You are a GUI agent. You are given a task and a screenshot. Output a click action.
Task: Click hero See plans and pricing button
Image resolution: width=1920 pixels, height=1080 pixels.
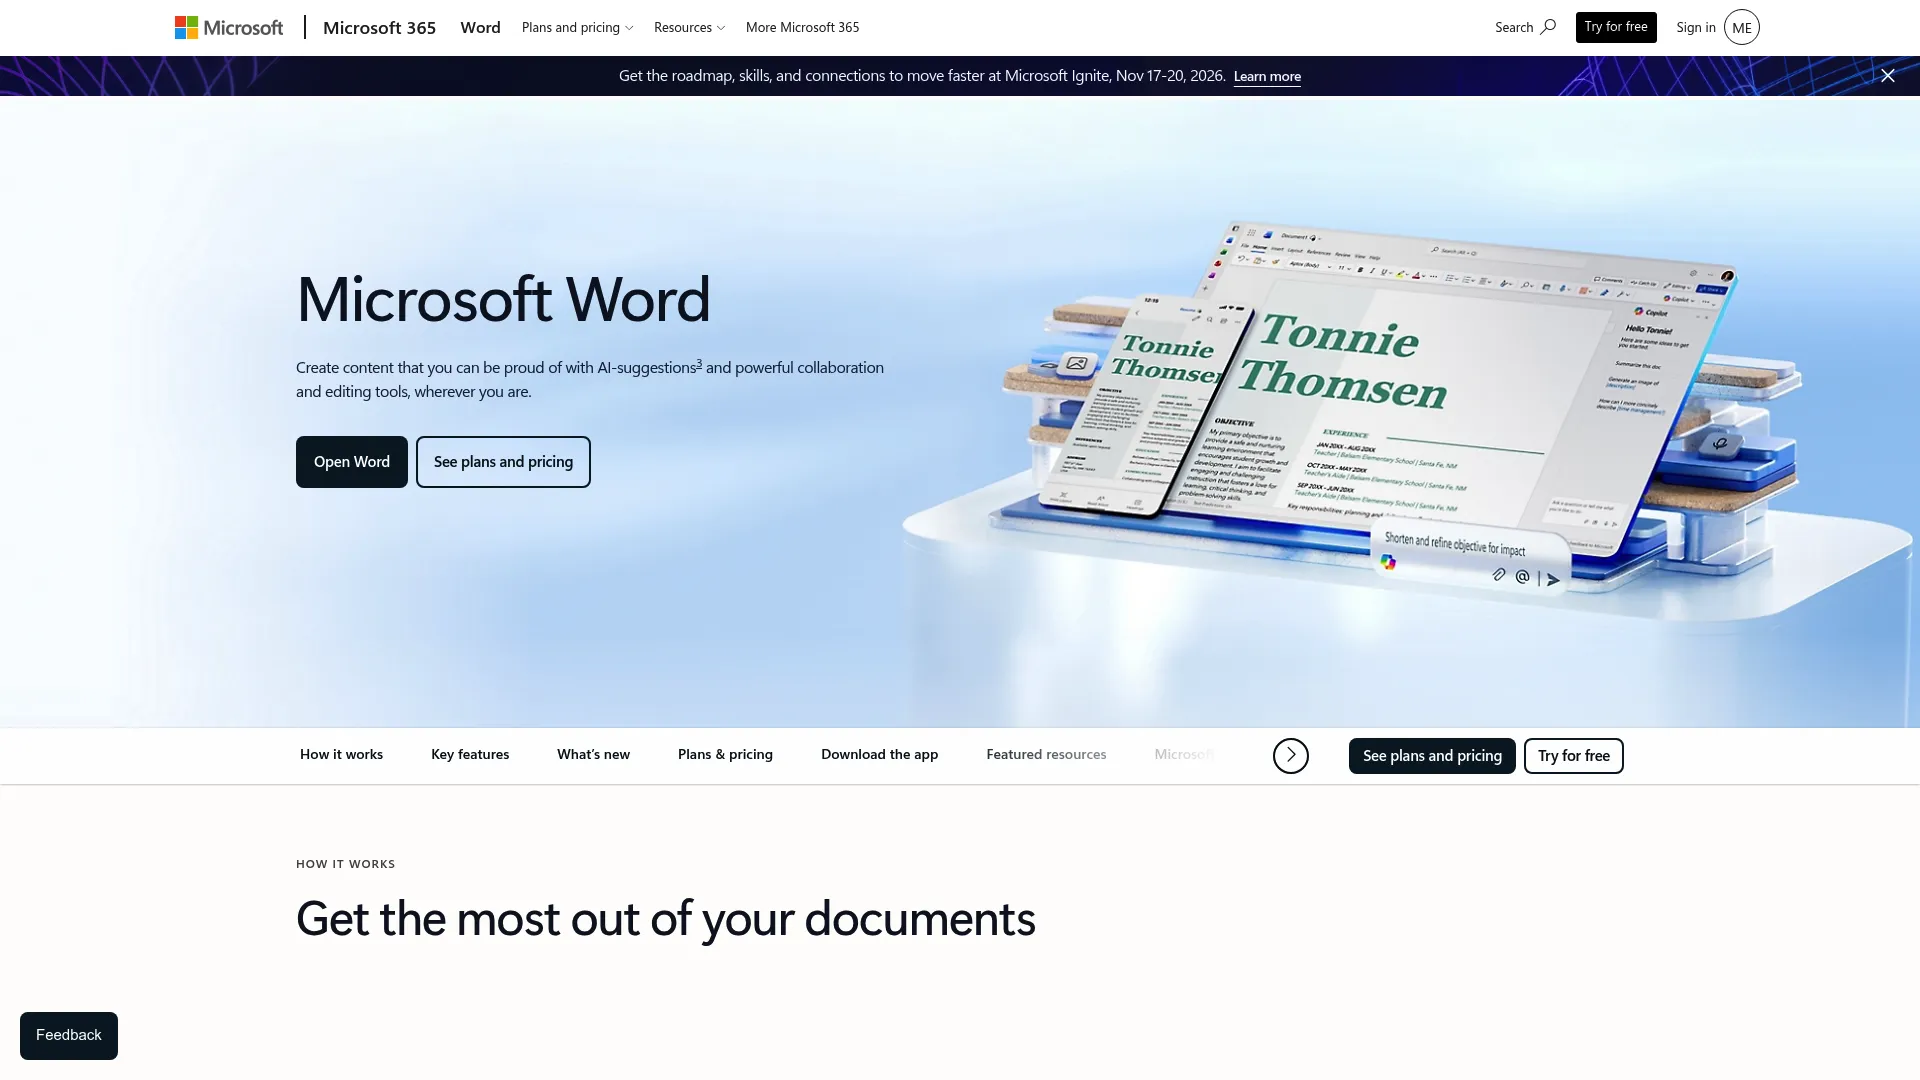coord(503,462)
